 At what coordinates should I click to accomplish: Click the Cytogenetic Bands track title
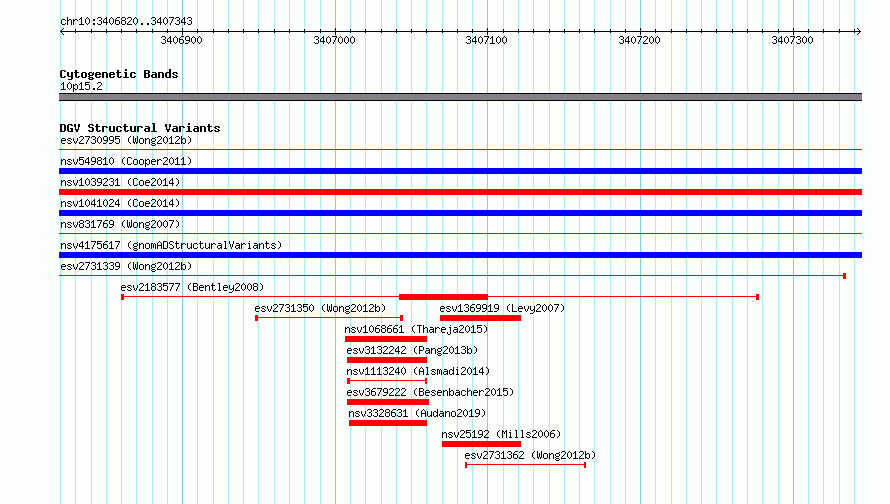[119, 74]
